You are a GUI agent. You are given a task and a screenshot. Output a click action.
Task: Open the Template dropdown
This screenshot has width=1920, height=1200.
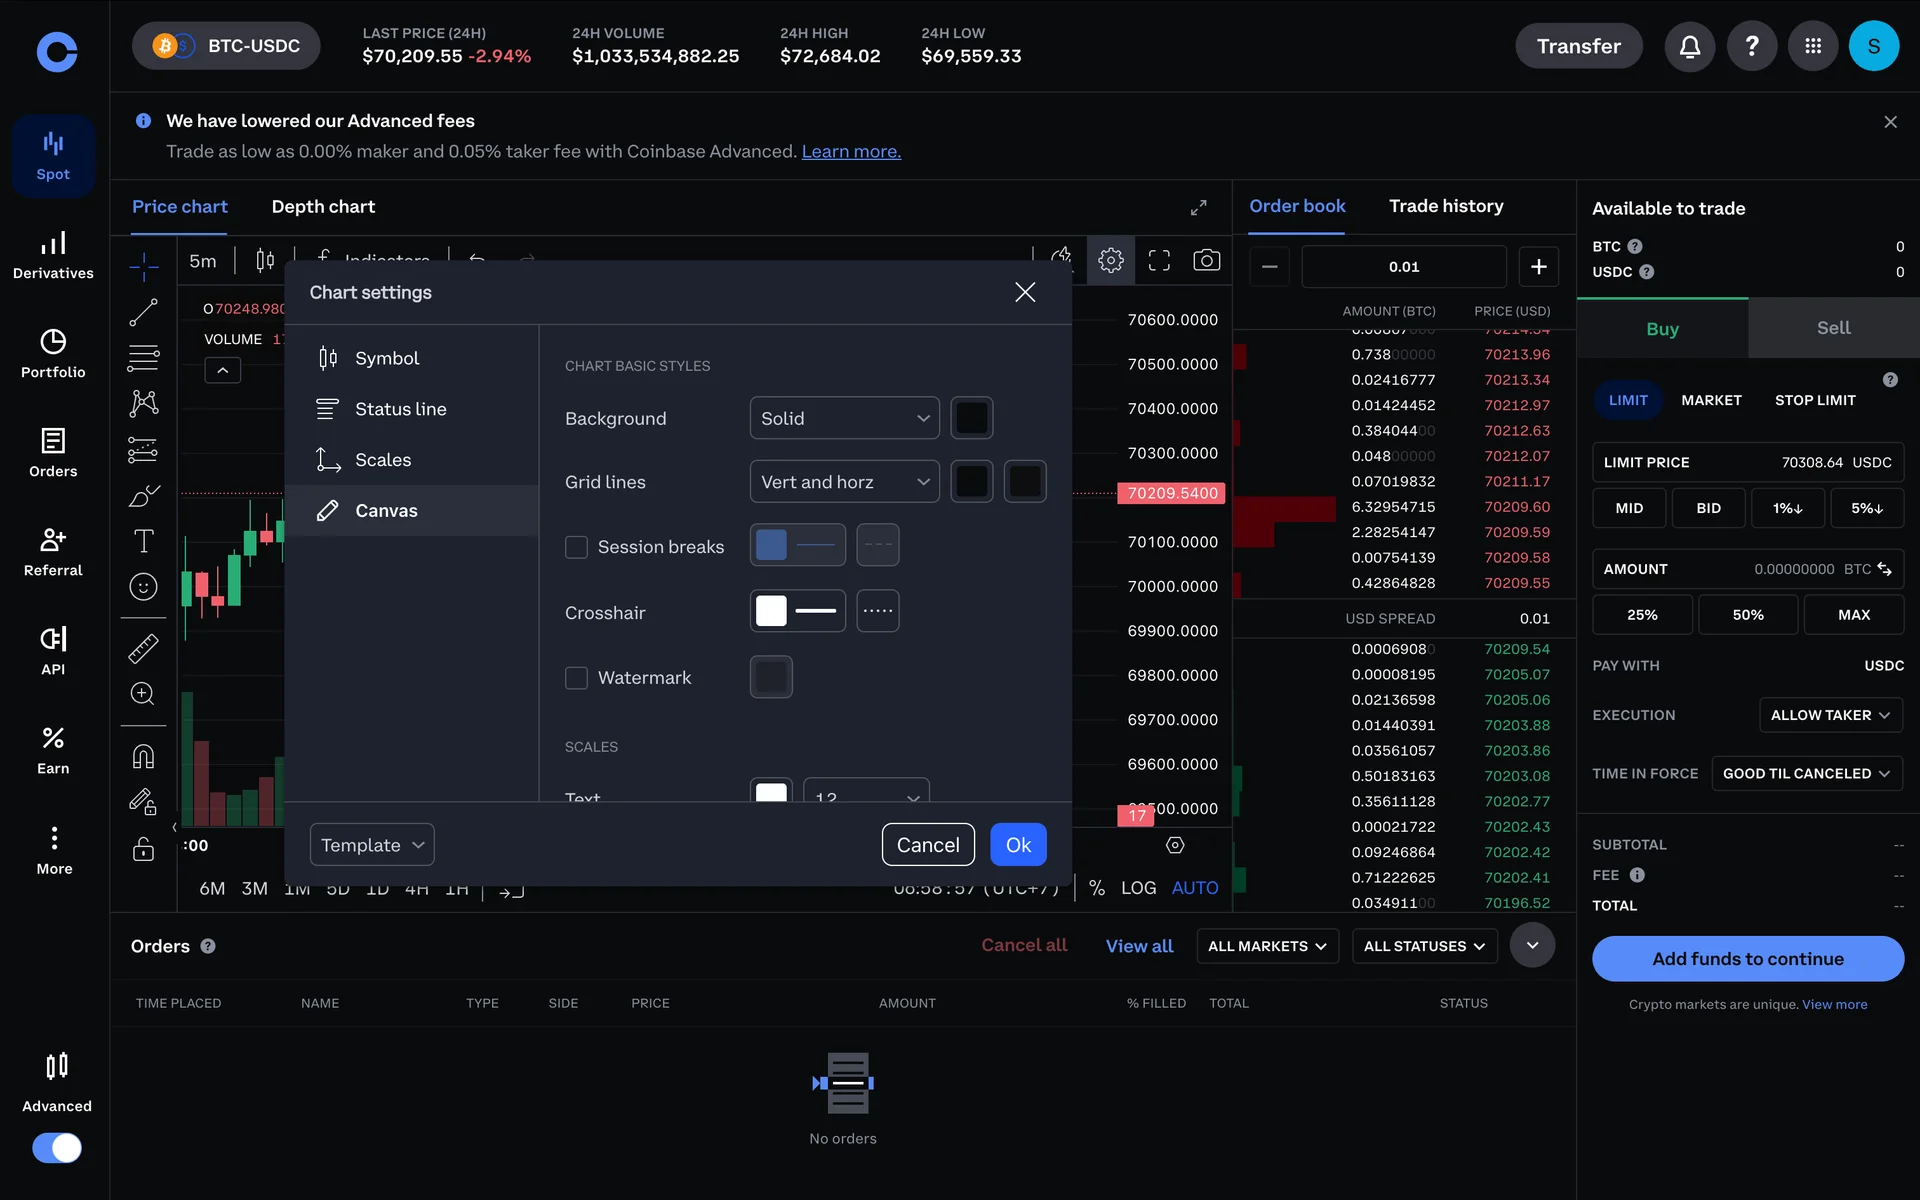[371, 845]
